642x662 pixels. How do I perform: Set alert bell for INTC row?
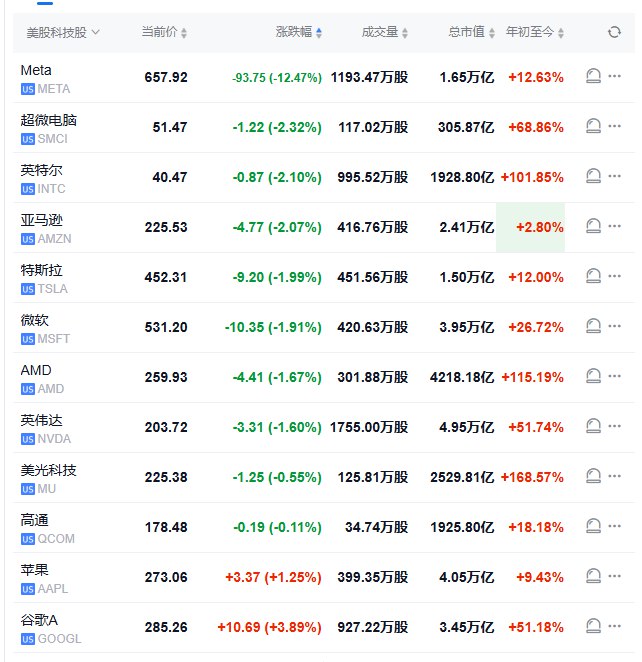pos(593,176)
